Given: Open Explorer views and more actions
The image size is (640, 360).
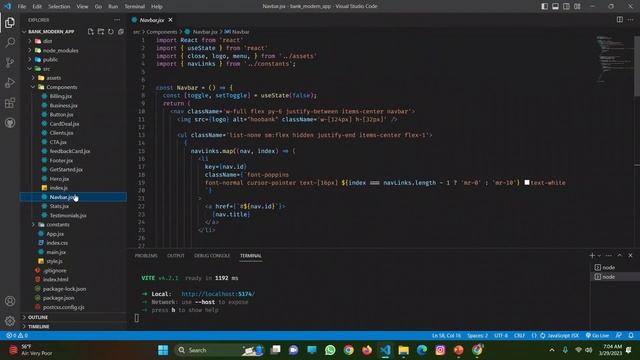Looking at the screenshot, I should click(x=117, y=20).
